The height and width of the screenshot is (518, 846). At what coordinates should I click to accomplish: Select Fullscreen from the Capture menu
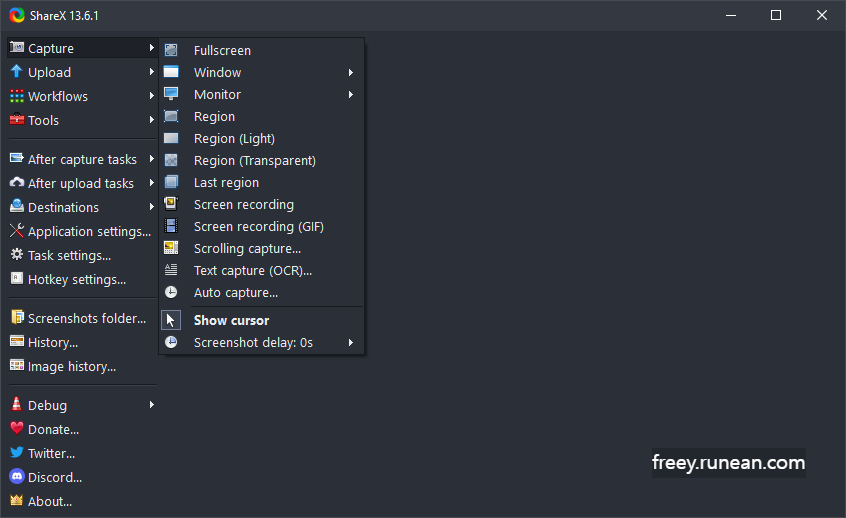(262, 50)
